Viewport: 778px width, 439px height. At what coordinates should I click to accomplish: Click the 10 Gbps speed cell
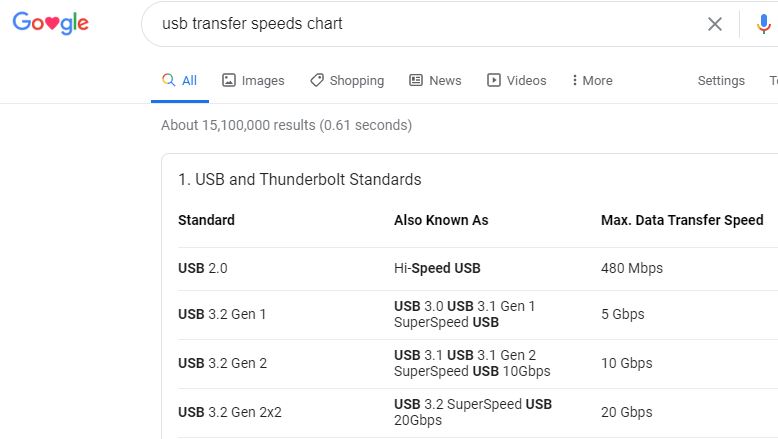[627, 363]
